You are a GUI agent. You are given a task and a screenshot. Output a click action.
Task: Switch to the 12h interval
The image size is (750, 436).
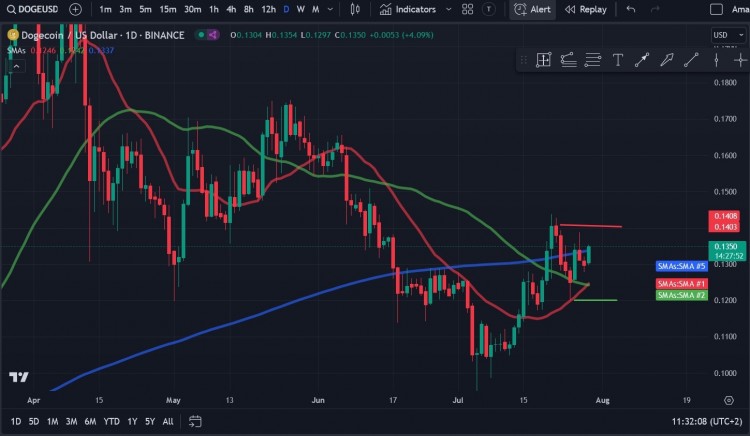[x=268, y=9]
